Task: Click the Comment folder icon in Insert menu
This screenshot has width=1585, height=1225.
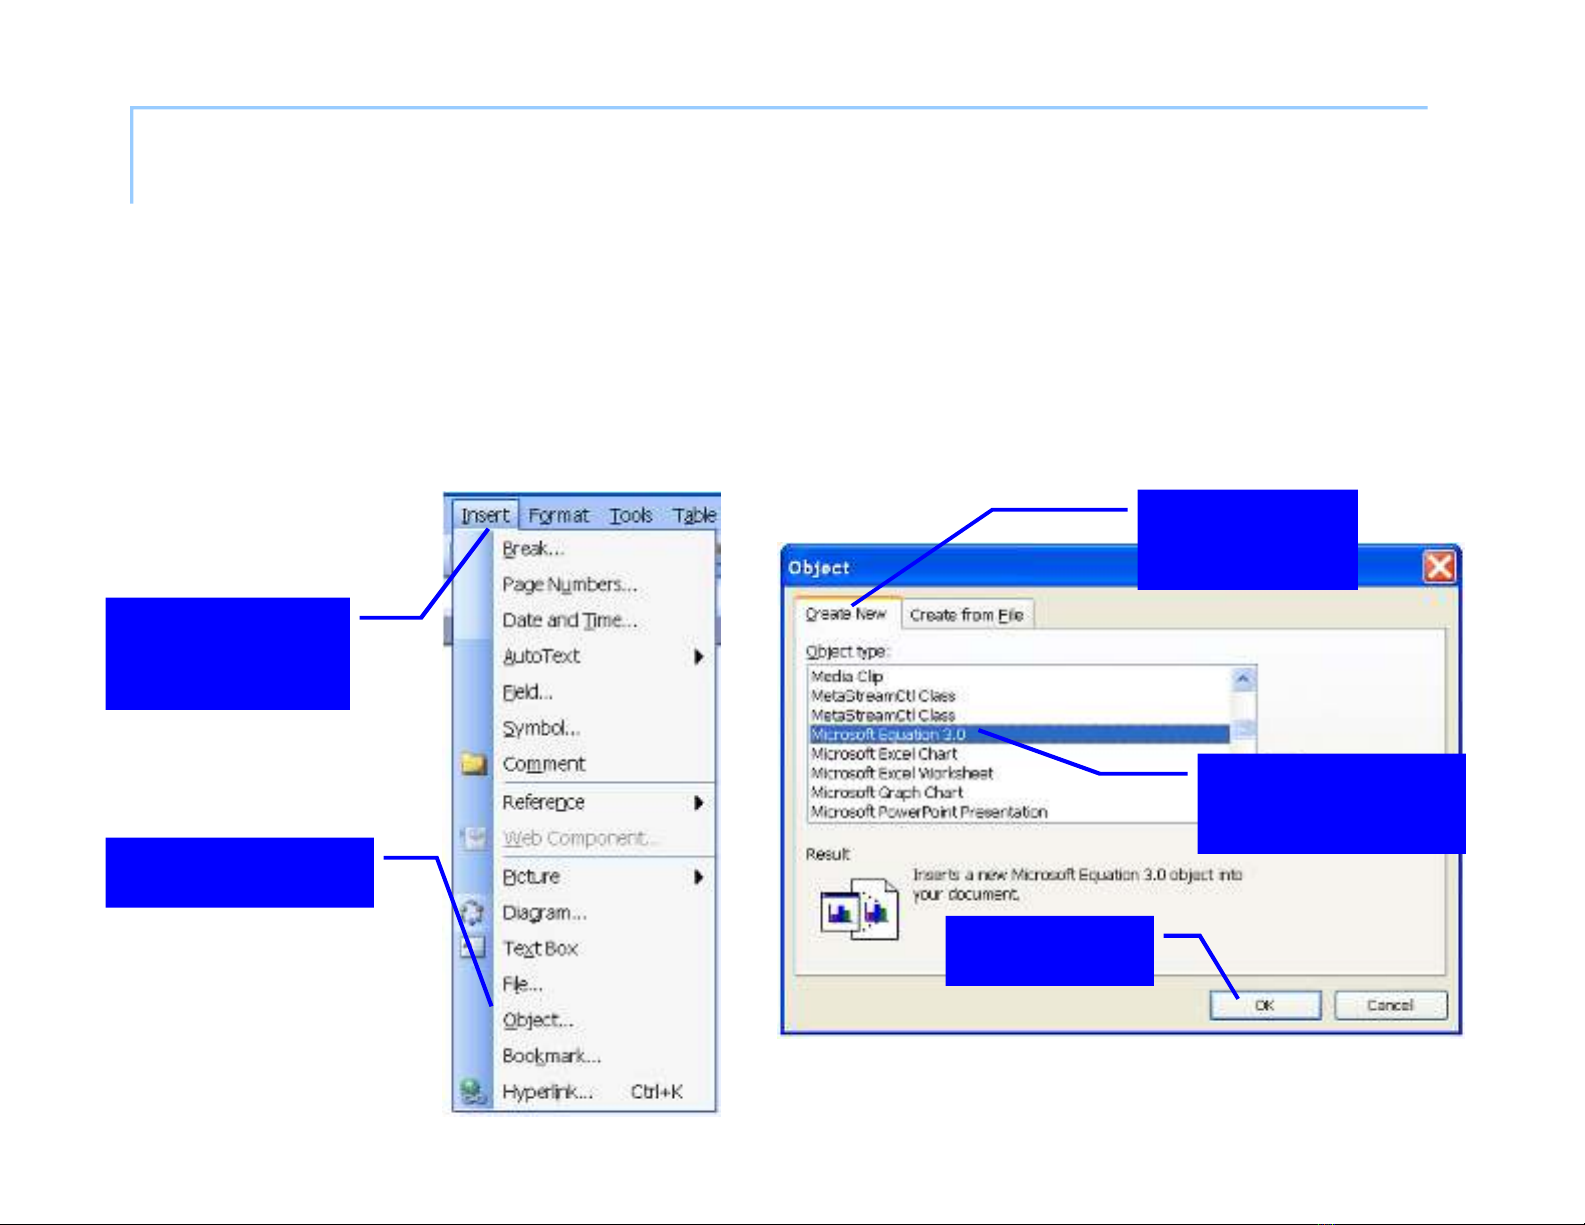Action: pos(473,765)
